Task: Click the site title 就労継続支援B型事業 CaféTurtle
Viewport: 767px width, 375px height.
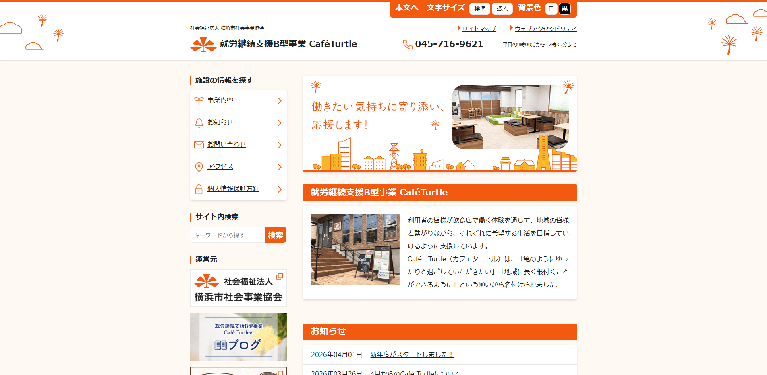Action: [289, 44]
